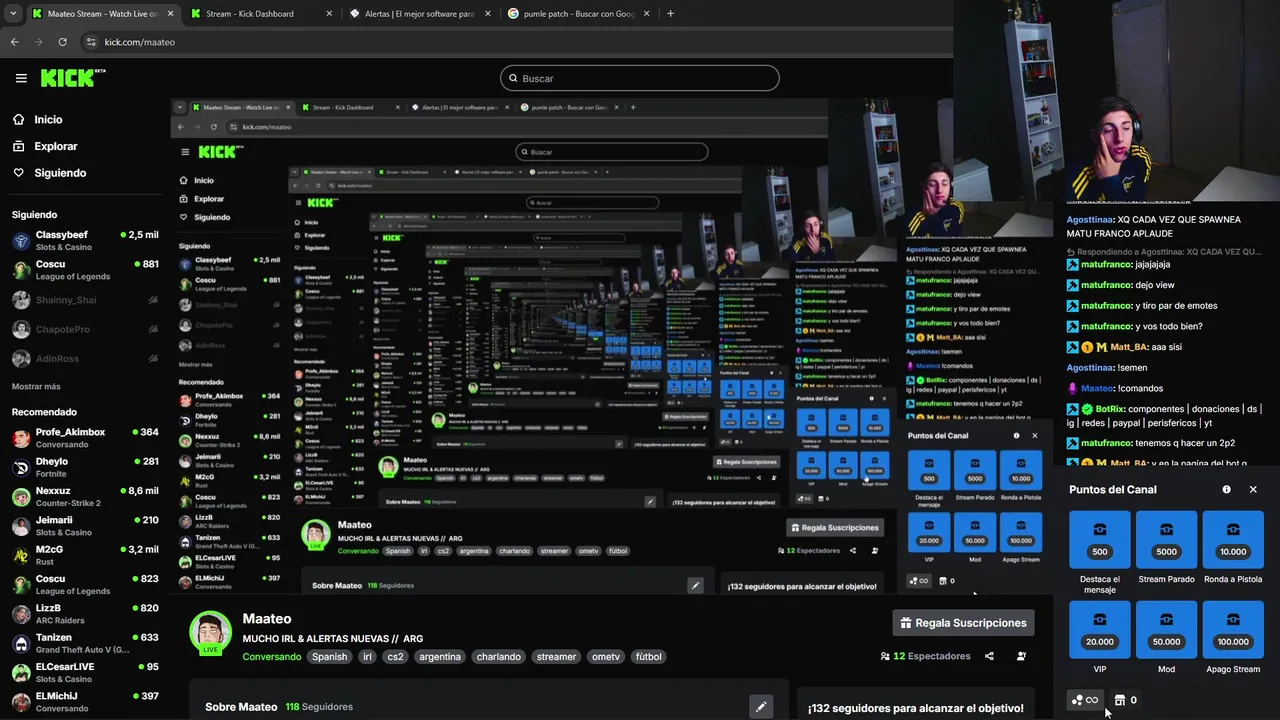Go back with browser back arrow

(x=14, y=42)
